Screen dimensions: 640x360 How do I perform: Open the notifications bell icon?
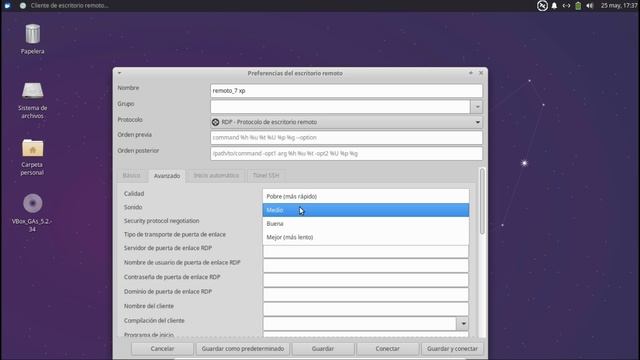coord(554,6)
